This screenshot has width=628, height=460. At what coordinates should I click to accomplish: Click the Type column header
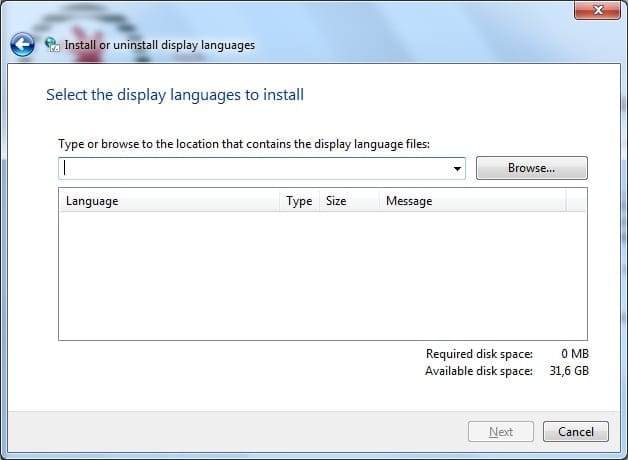[299, 201]
